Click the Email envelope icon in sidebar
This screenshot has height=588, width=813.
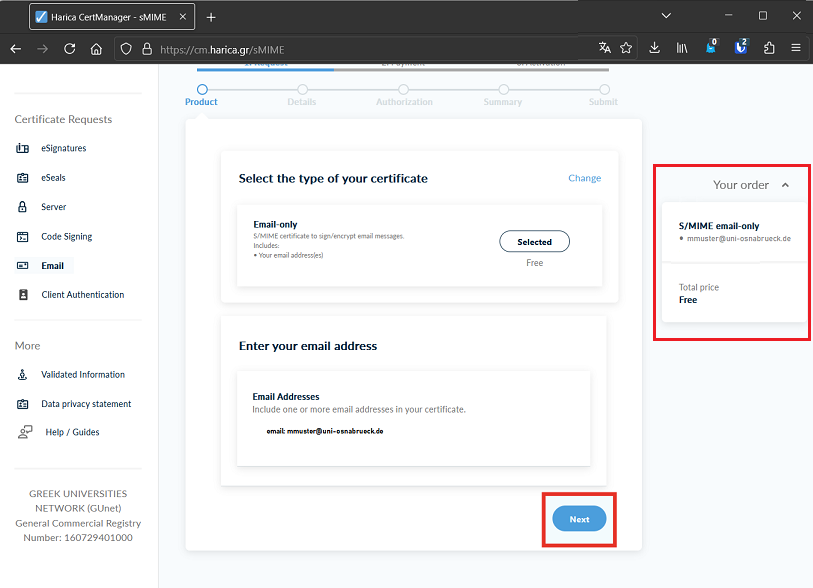[22, 265]
